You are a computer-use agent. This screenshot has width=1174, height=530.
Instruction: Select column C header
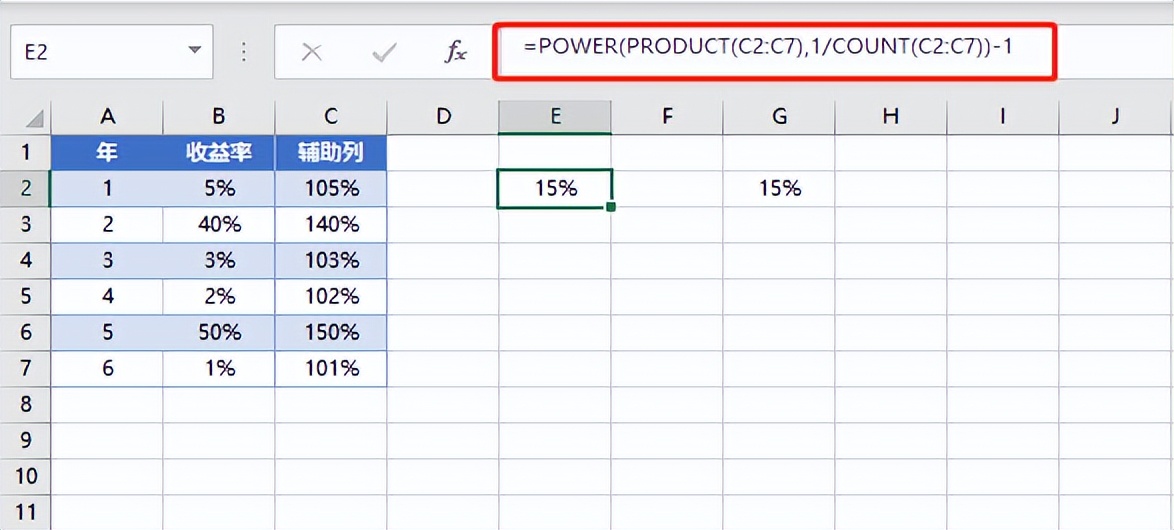tap(331, 116)
